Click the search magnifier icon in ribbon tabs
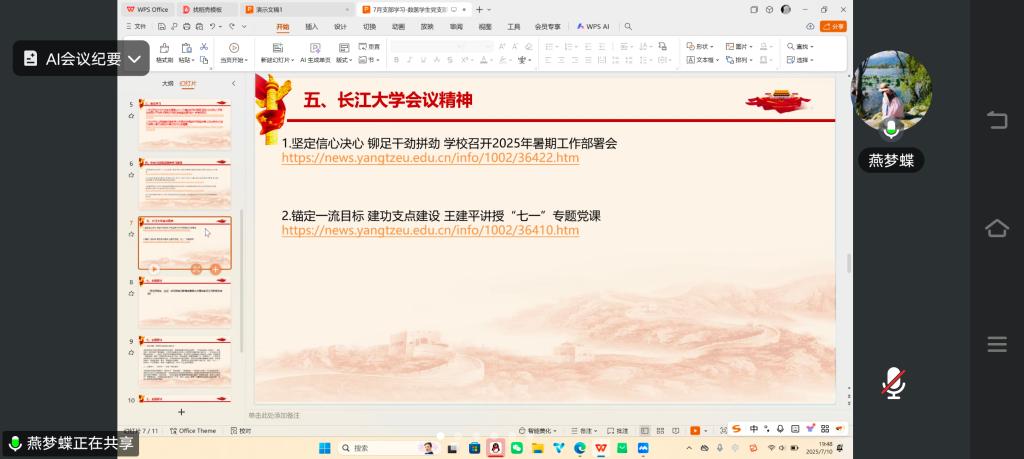The height and width of the screenshot is (459, 1024). pos(629,27)
